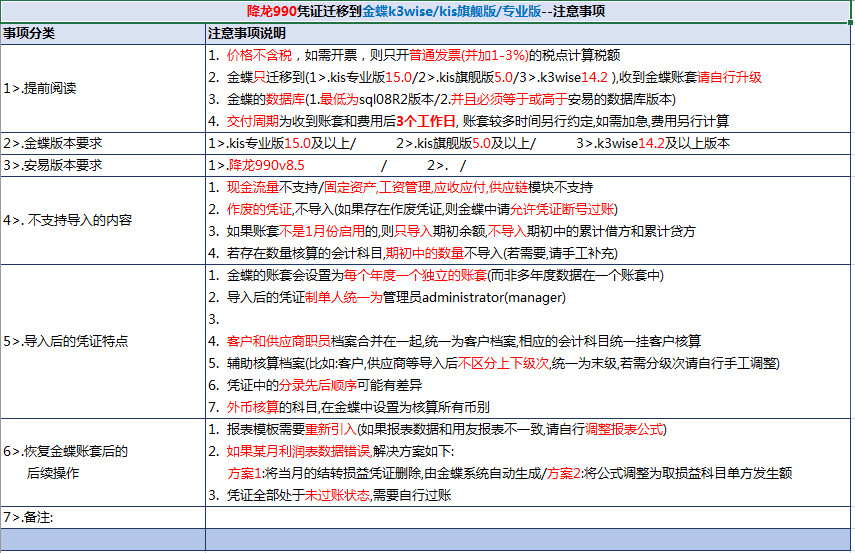Viewport: 855px width, 553px height.
Task: Click the 3>.安易版本要求 category cell
Action: coord(103,164)
